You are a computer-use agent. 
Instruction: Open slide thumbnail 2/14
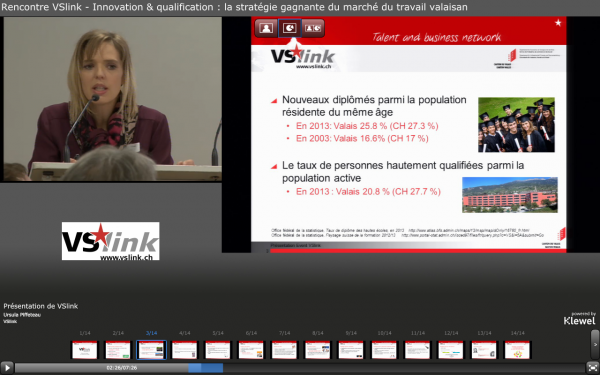point(118,350)
